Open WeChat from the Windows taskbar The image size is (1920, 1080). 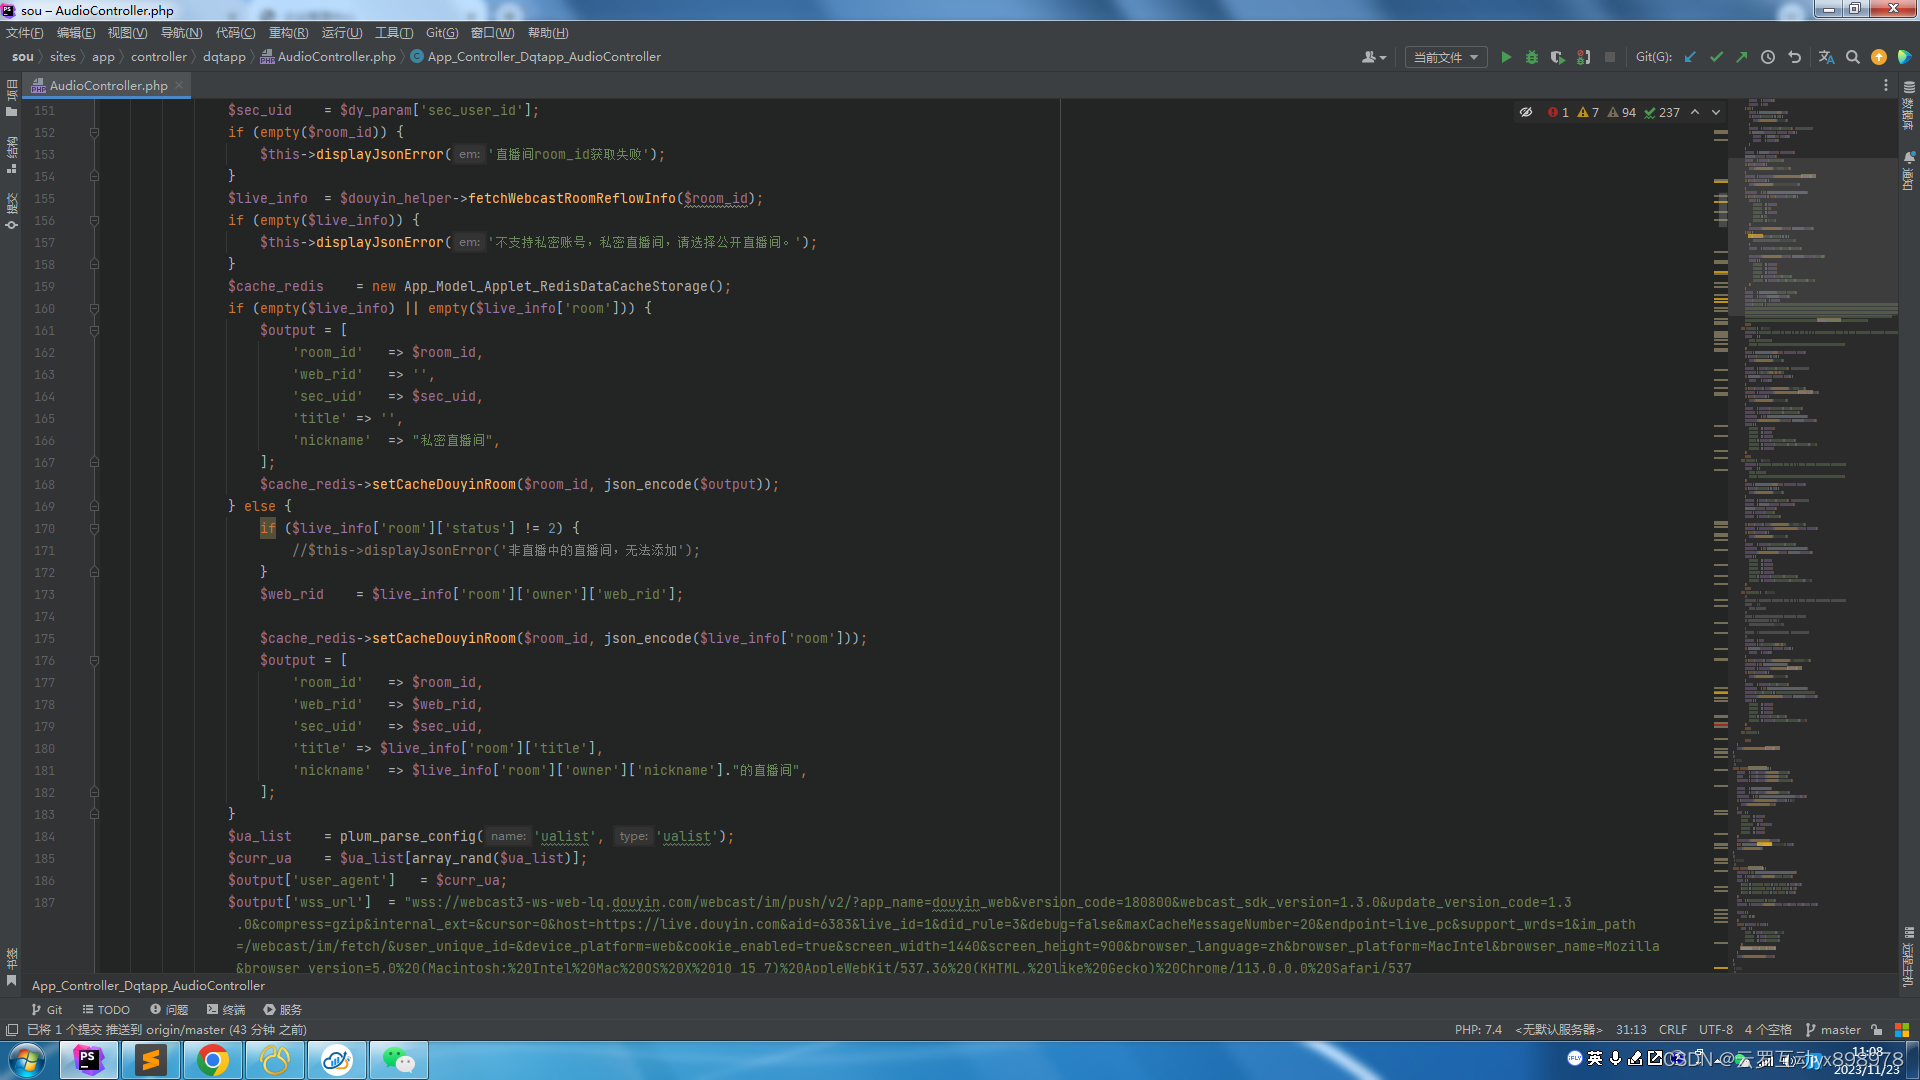[399, 1060]
